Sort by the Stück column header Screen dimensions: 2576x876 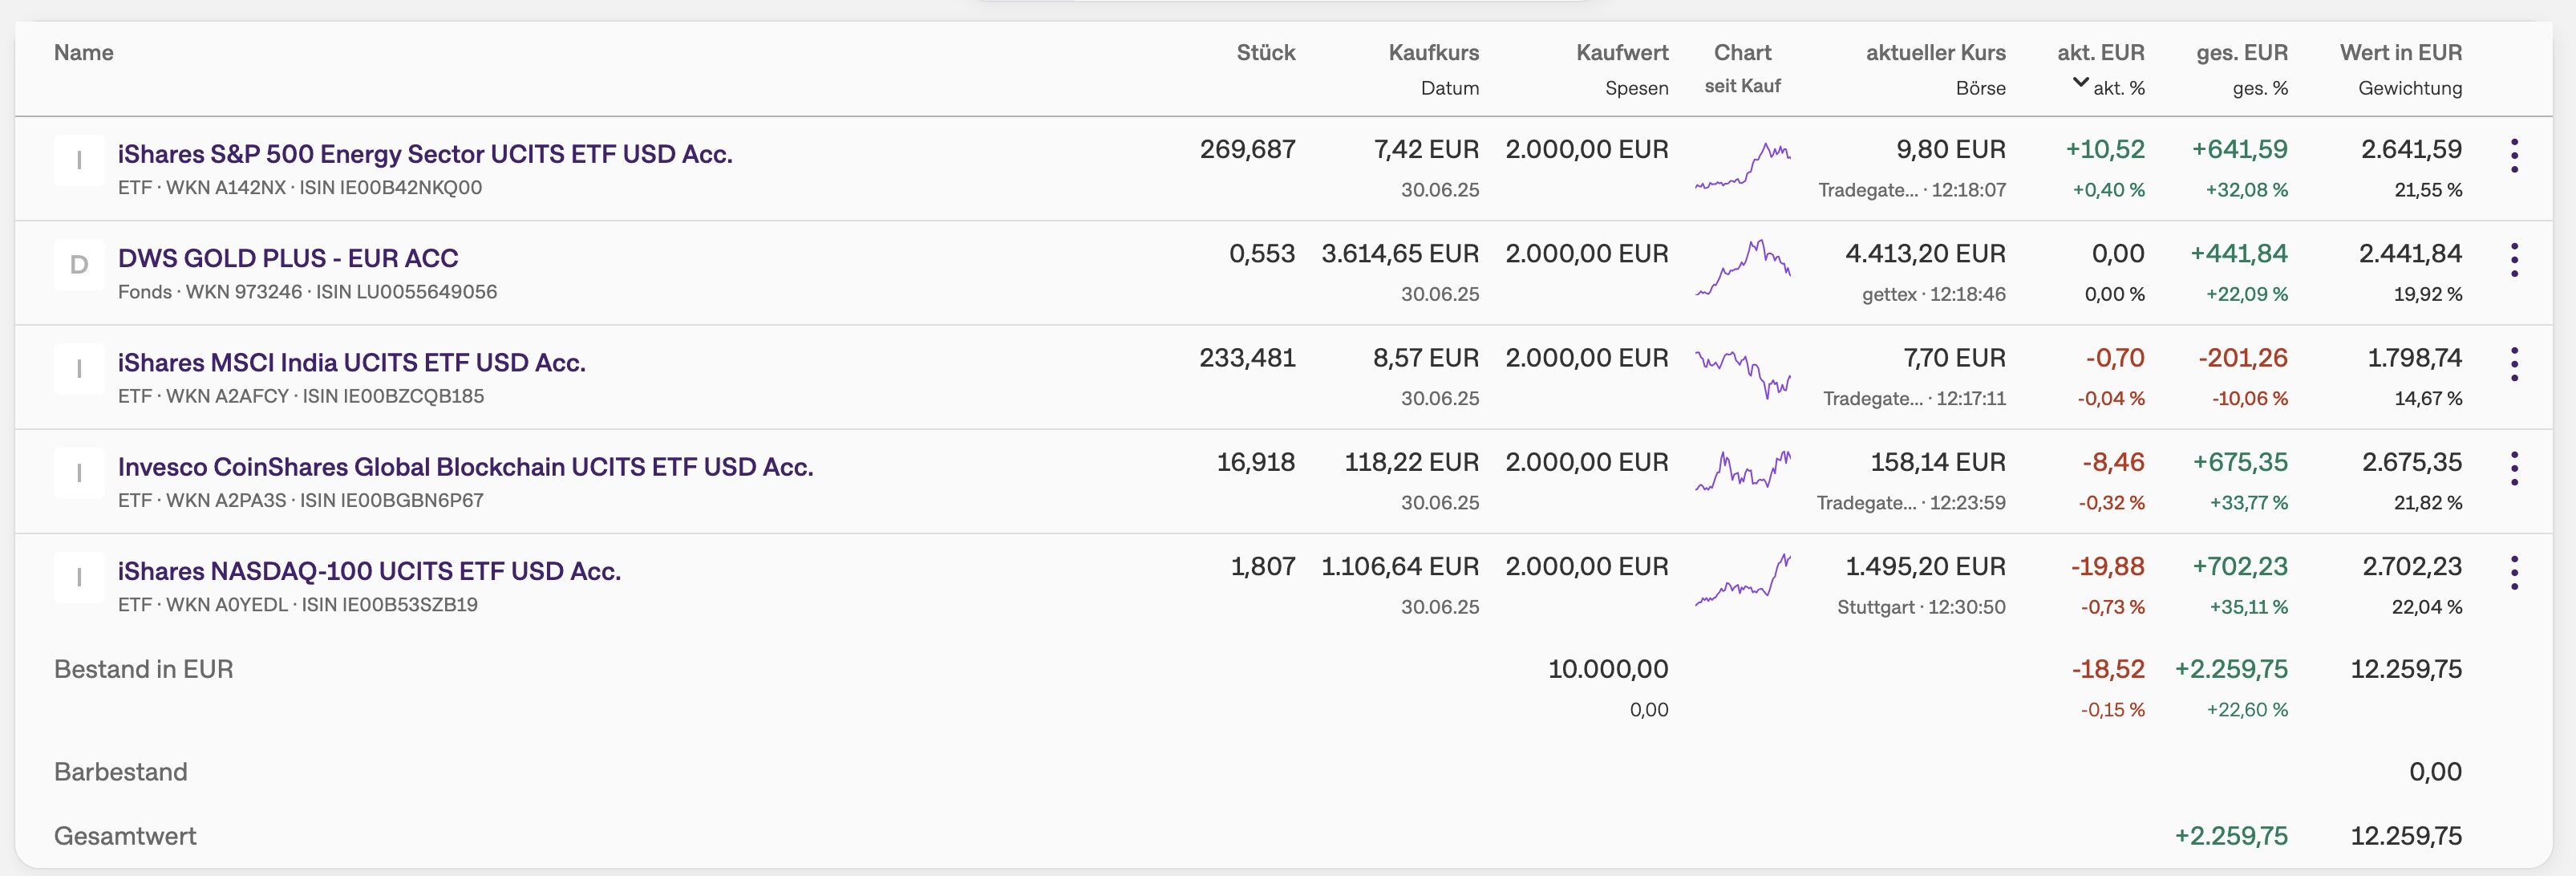pos(1266,53)
